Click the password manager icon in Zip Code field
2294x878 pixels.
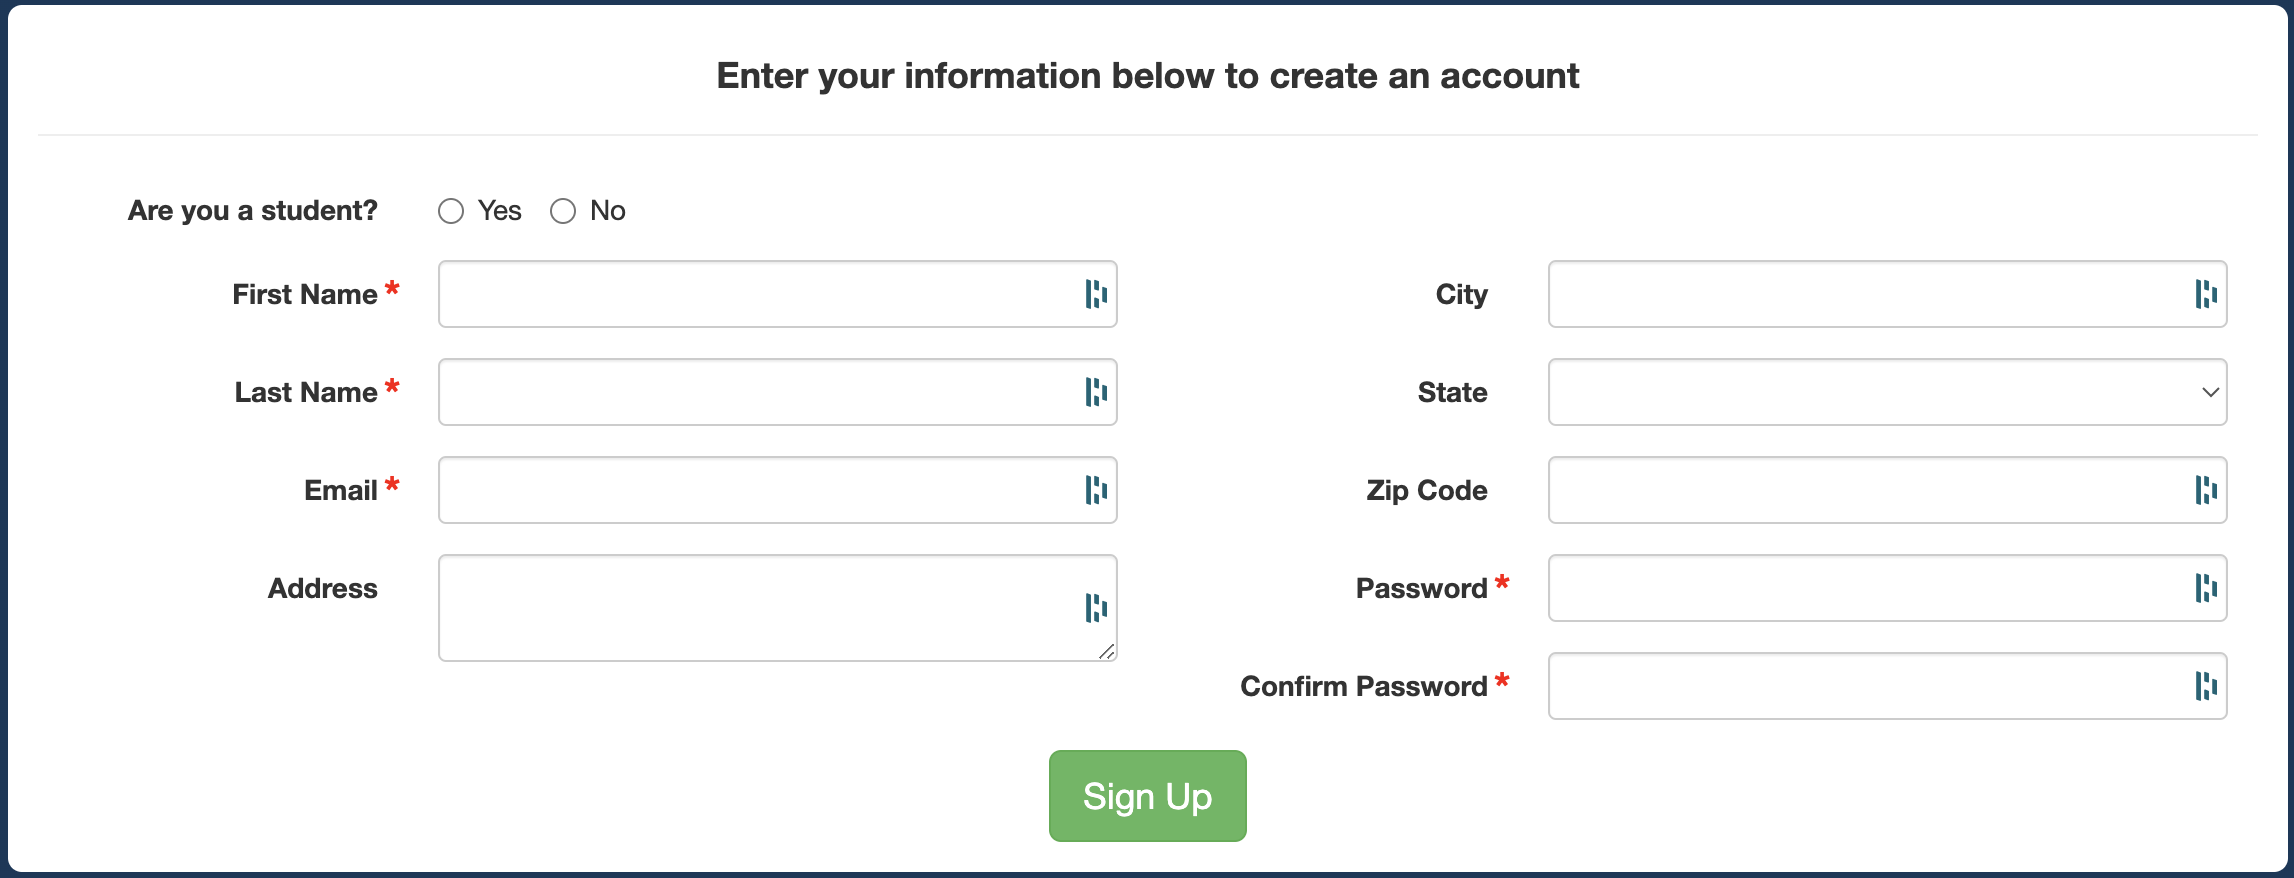tap(2206, 490)
